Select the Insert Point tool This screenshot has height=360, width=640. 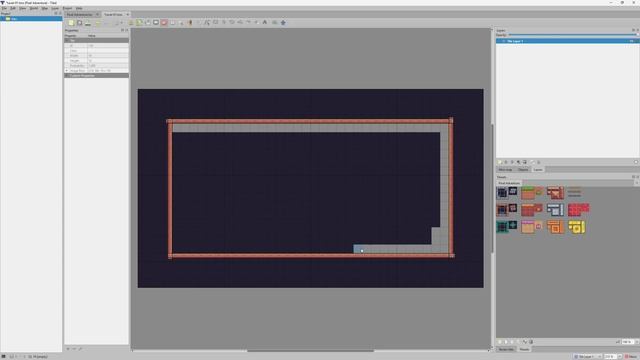[224, 22]
